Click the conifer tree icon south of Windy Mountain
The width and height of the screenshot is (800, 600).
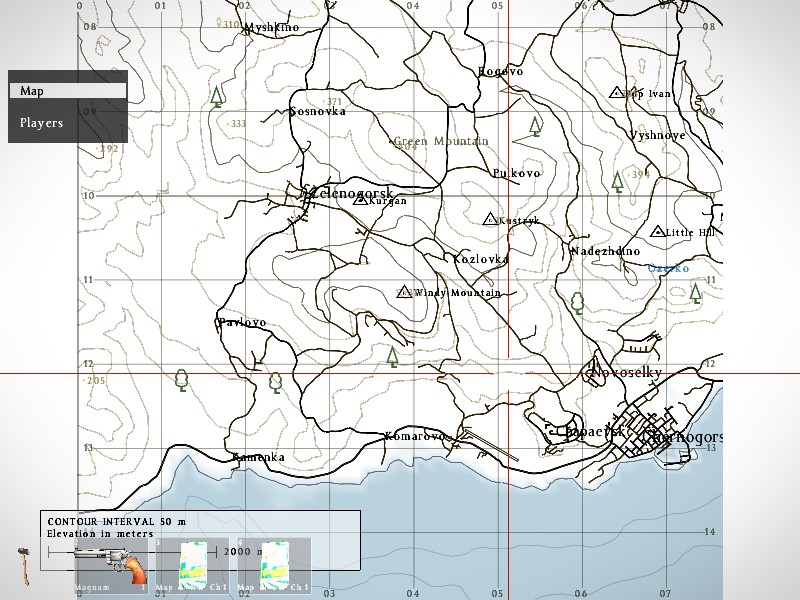tap(392, 357)
